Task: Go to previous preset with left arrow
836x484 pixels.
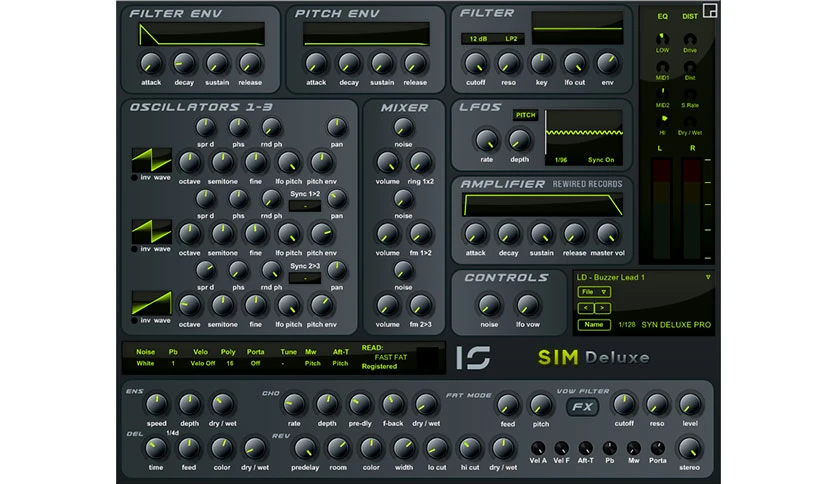Action: (585, 308)
